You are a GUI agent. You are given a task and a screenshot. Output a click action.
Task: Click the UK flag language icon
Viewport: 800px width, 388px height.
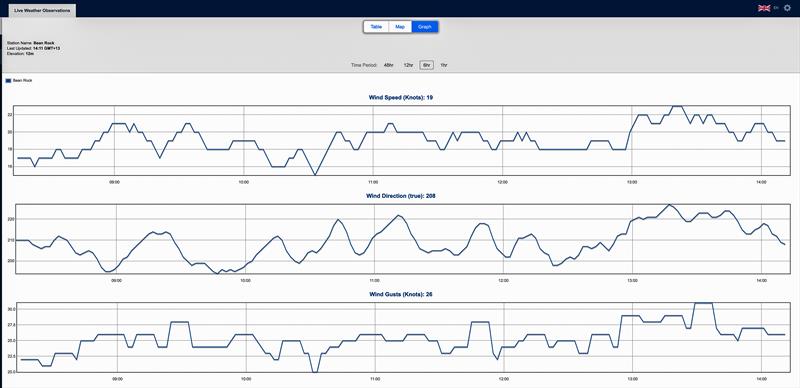click(764, 8)
